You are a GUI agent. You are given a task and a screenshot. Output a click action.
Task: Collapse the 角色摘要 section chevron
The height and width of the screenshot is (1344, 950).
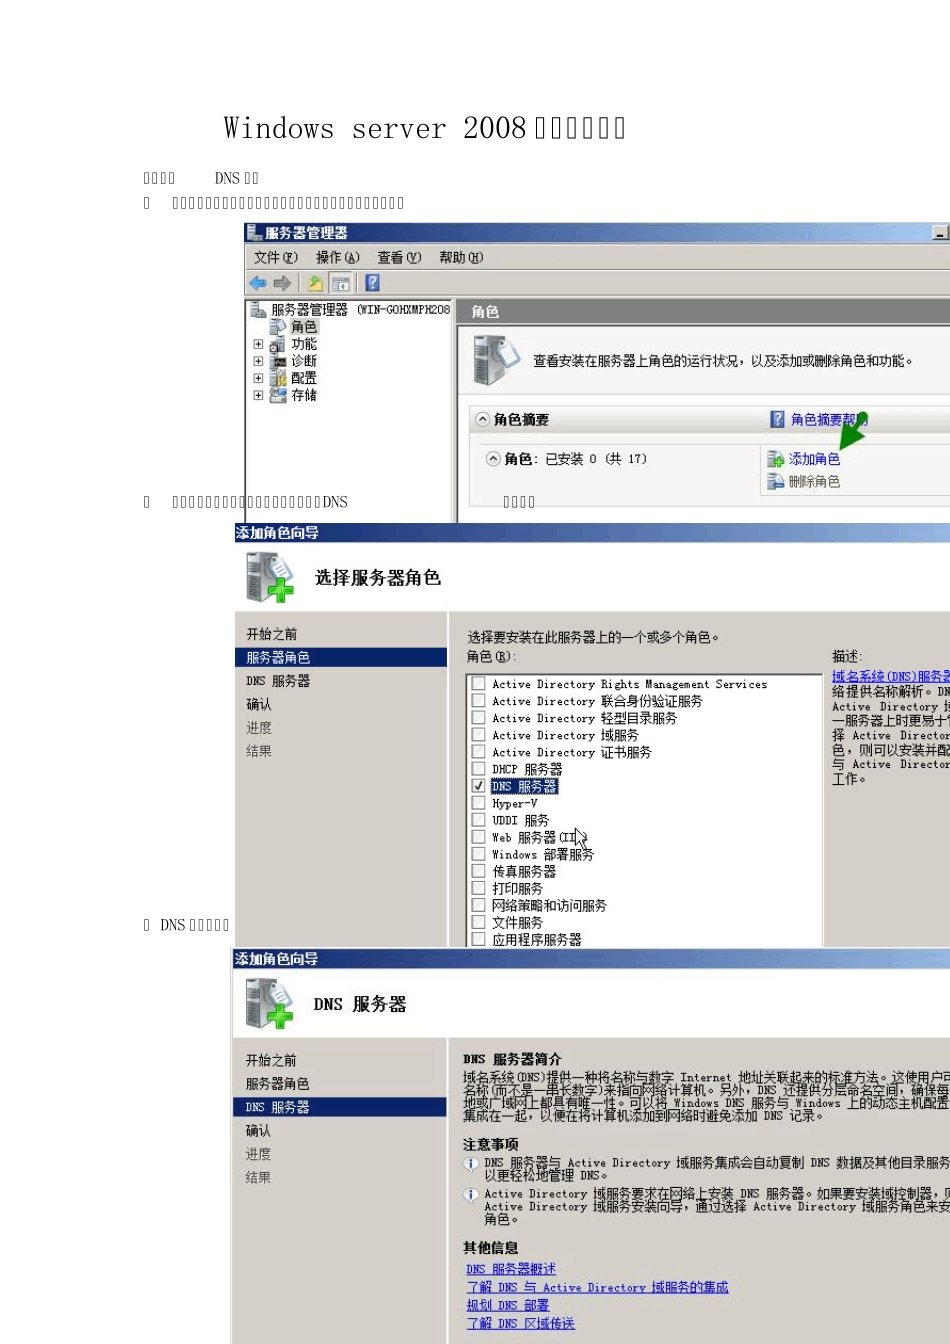(483, 420)
